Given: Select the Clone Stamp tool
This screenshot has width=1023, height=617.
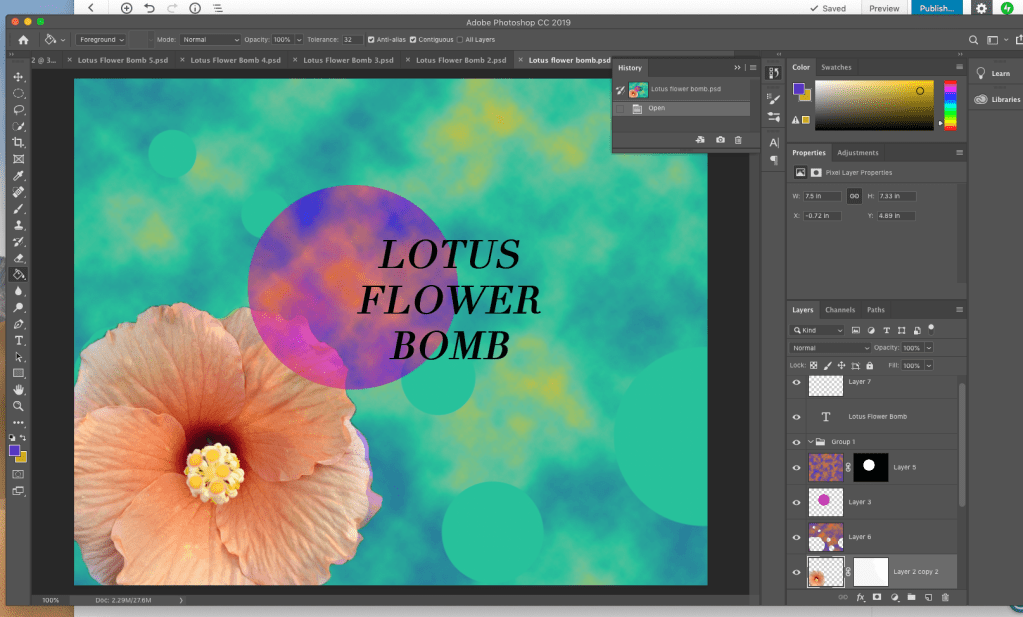Looking at the screenshot, I should click(x=18, y=225).
